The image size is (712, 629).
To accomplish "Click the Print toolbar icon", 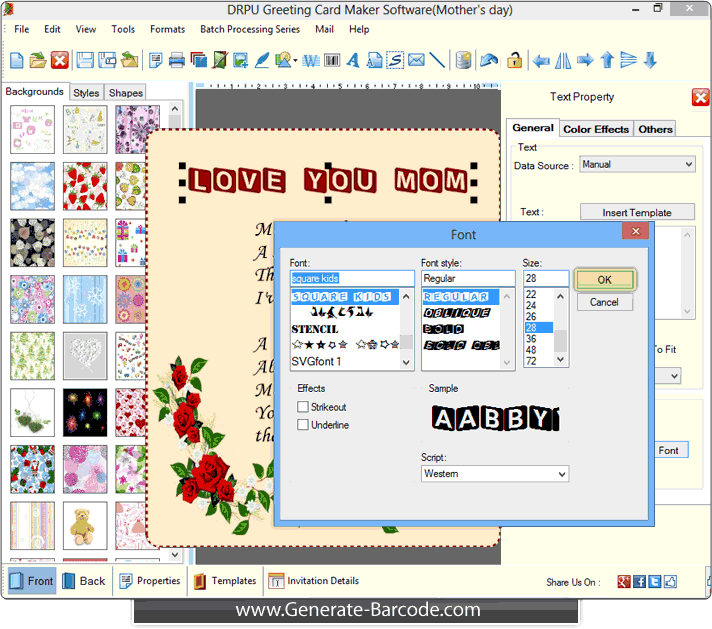I will click(x=177, y=60).
